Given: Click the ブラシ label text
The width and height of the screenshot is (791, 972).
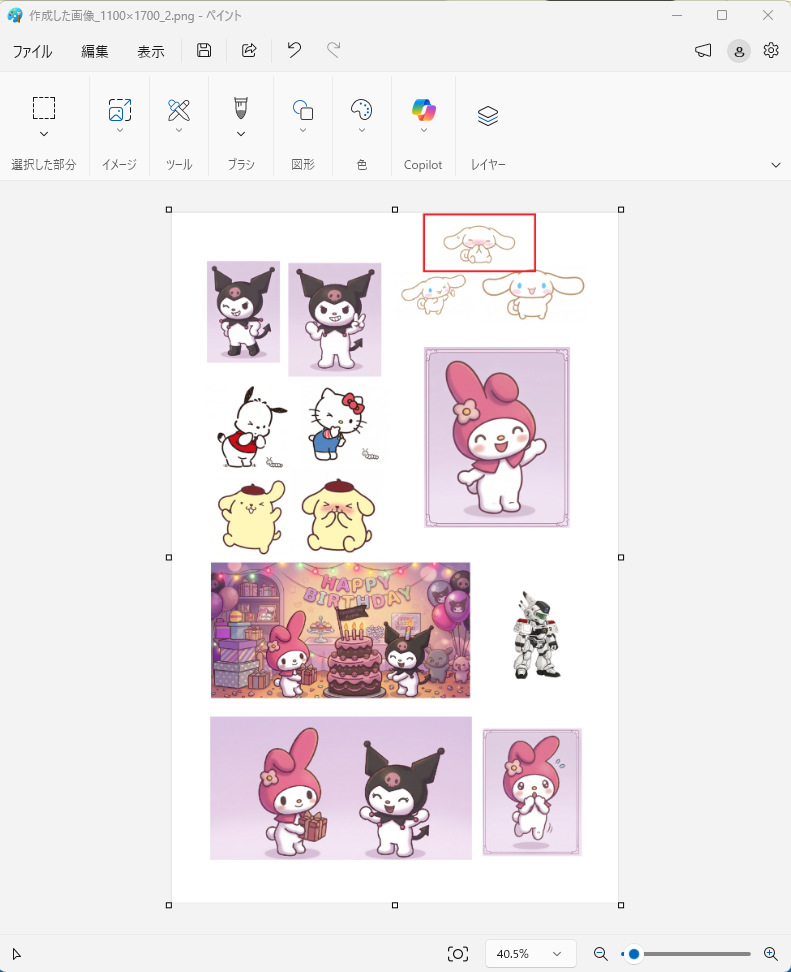Looking at the screenshot, I should point(241,164).
